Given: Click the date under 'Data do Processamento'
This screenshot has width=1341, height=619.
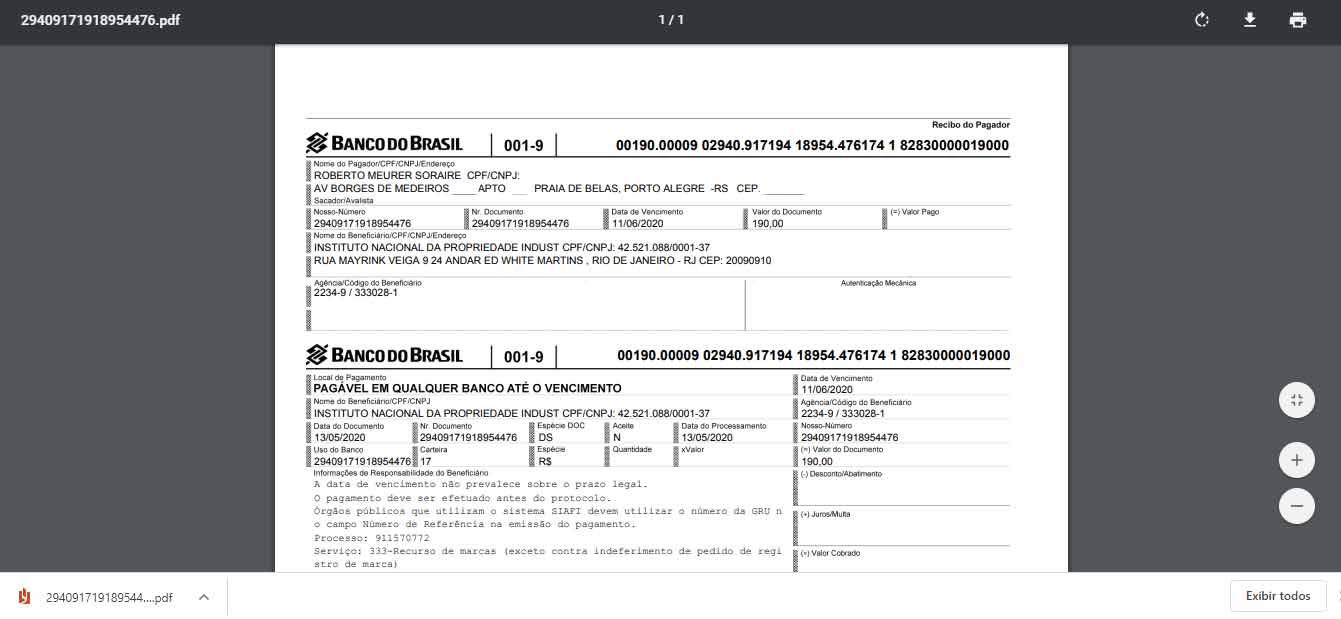Looking at the screenshot, I should point(707,437).
